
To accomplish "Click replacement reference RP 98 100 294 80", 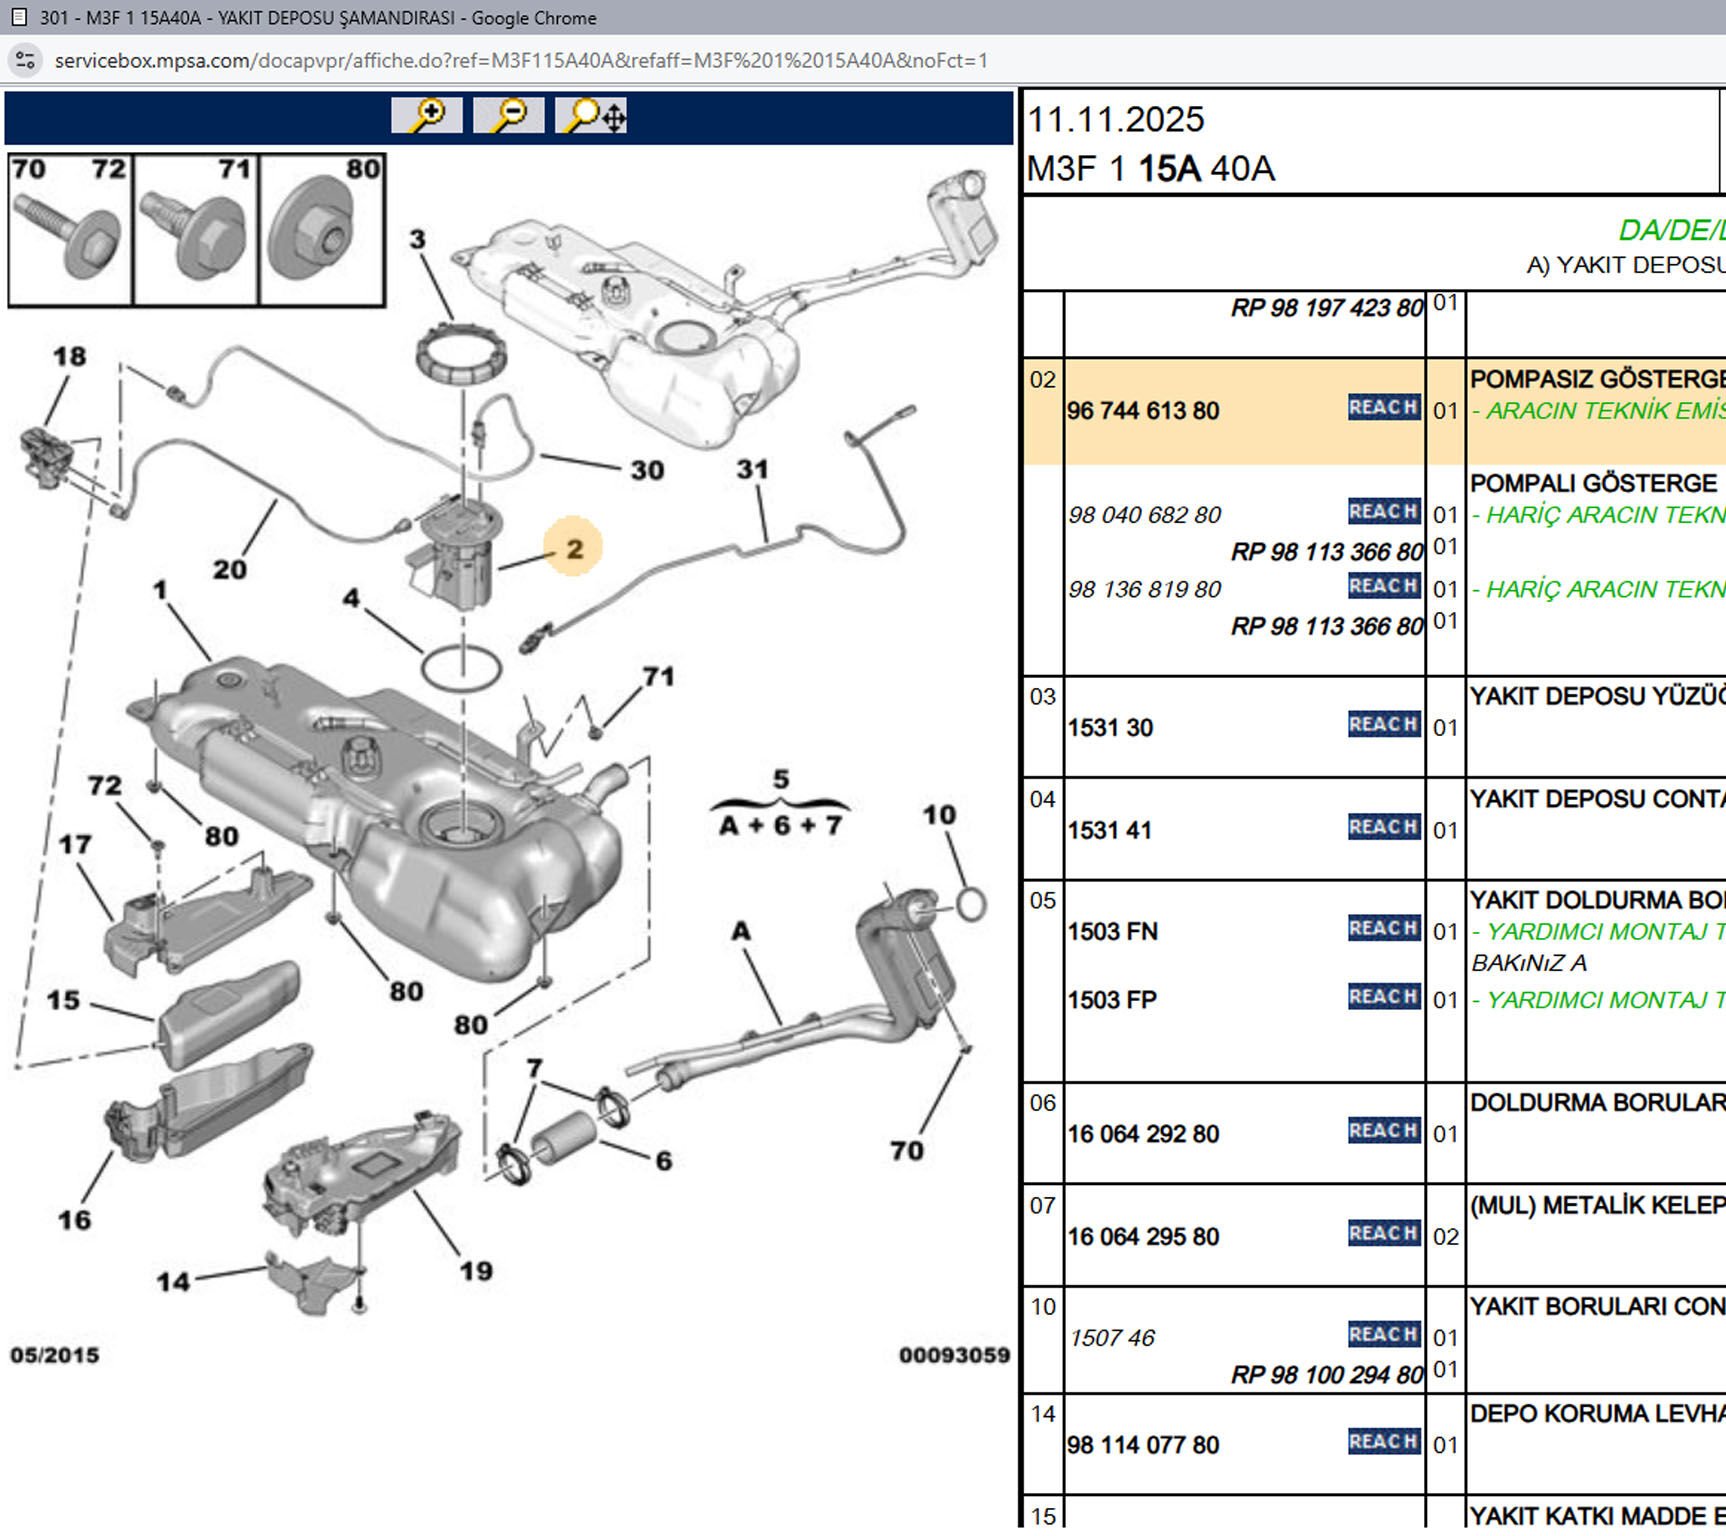I will point(1326,1375).
